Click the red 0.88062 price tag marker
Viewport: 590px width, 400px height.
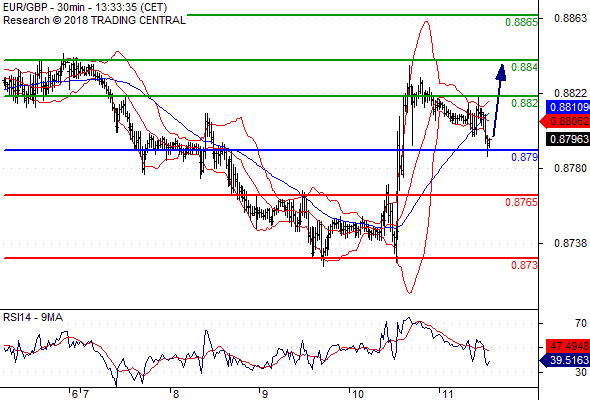click(564, 121)
